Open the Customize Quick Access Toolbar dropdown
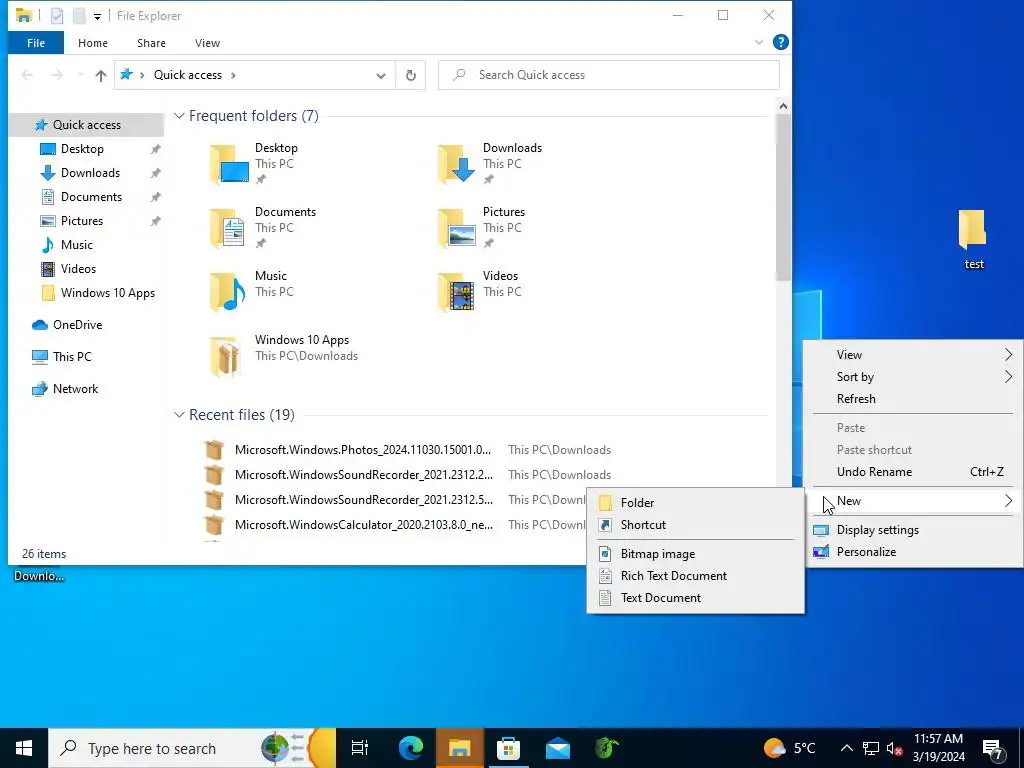The height and width of the screenshot is (768, 1024). click(97, 16)
